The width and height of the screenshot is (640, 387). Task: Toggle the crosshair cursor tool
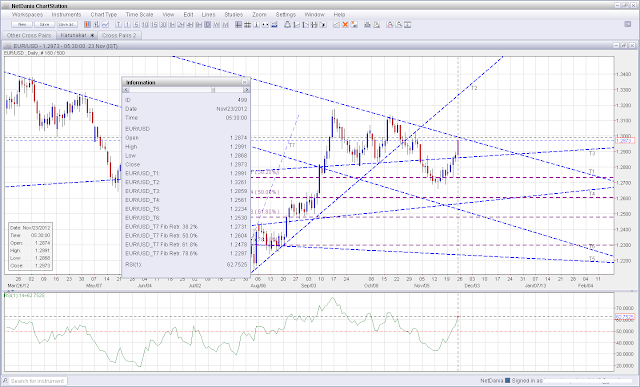(238, 24)
